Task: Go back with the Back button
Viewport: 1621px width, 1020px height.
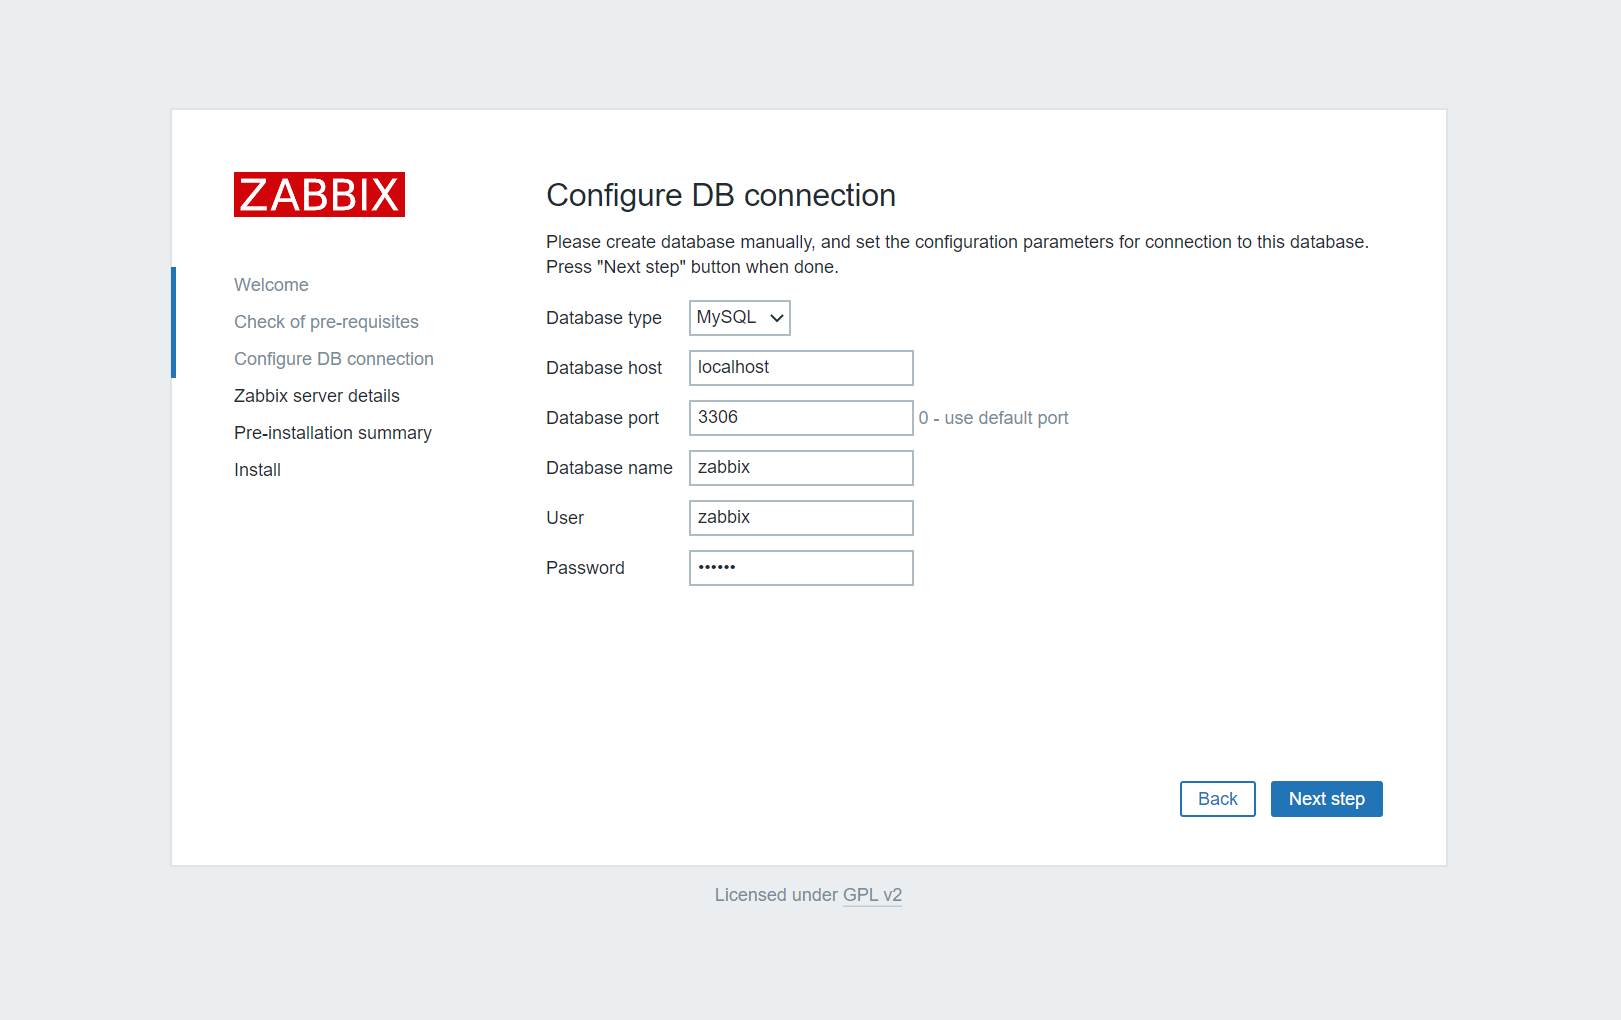Action: click(x=1217, y=799)
